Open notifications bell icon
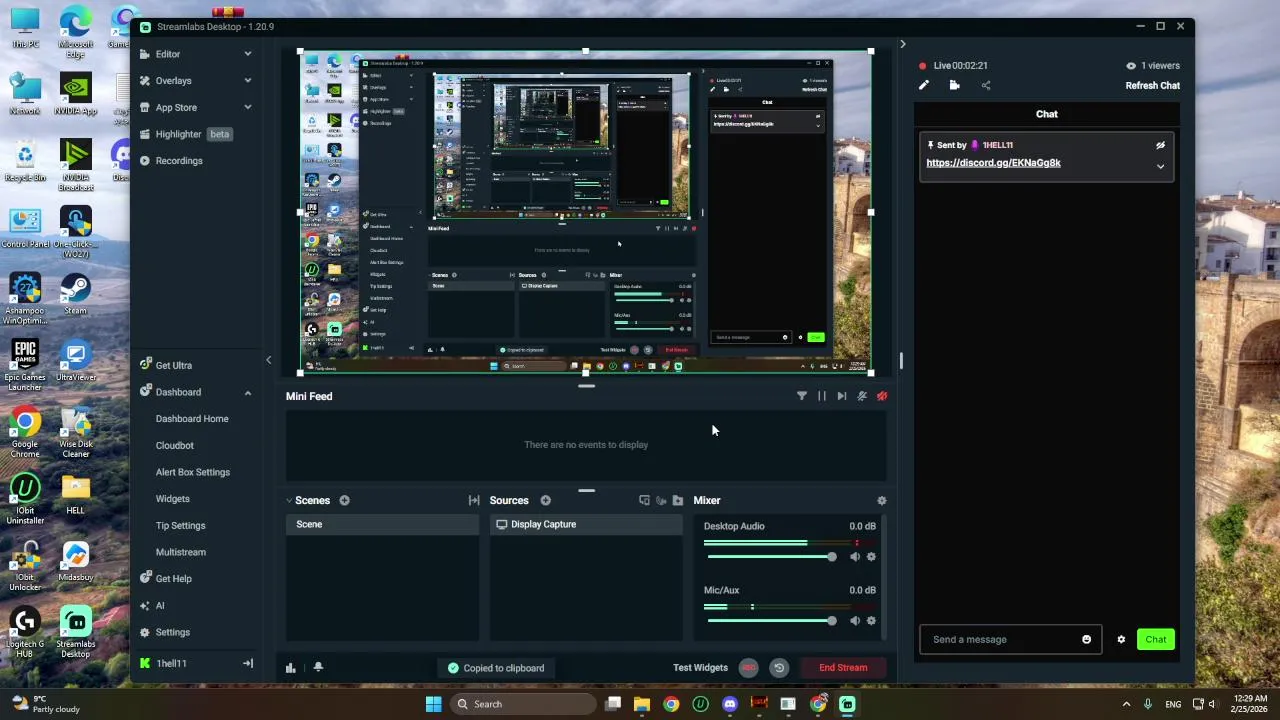Viewport: 1280px width, 720px height. pyautogui.click(x=318, y=667)
